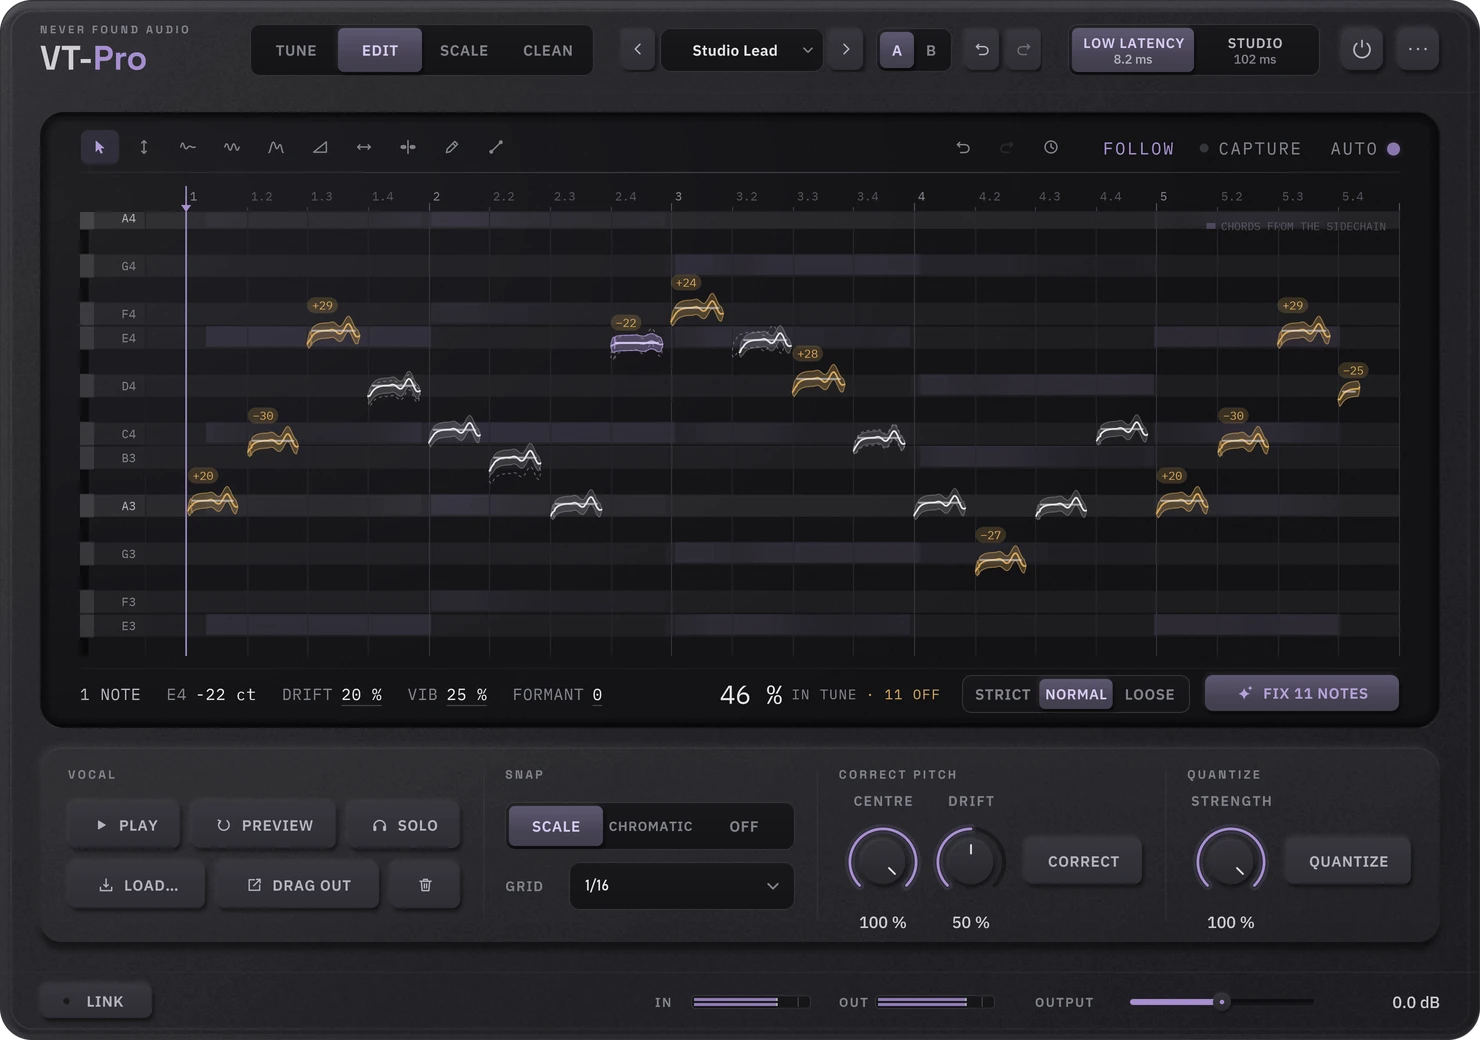This screenshot has width=1480, height=1040.
Task: Switch to the TUNE tab
Action: pos(296,50)
